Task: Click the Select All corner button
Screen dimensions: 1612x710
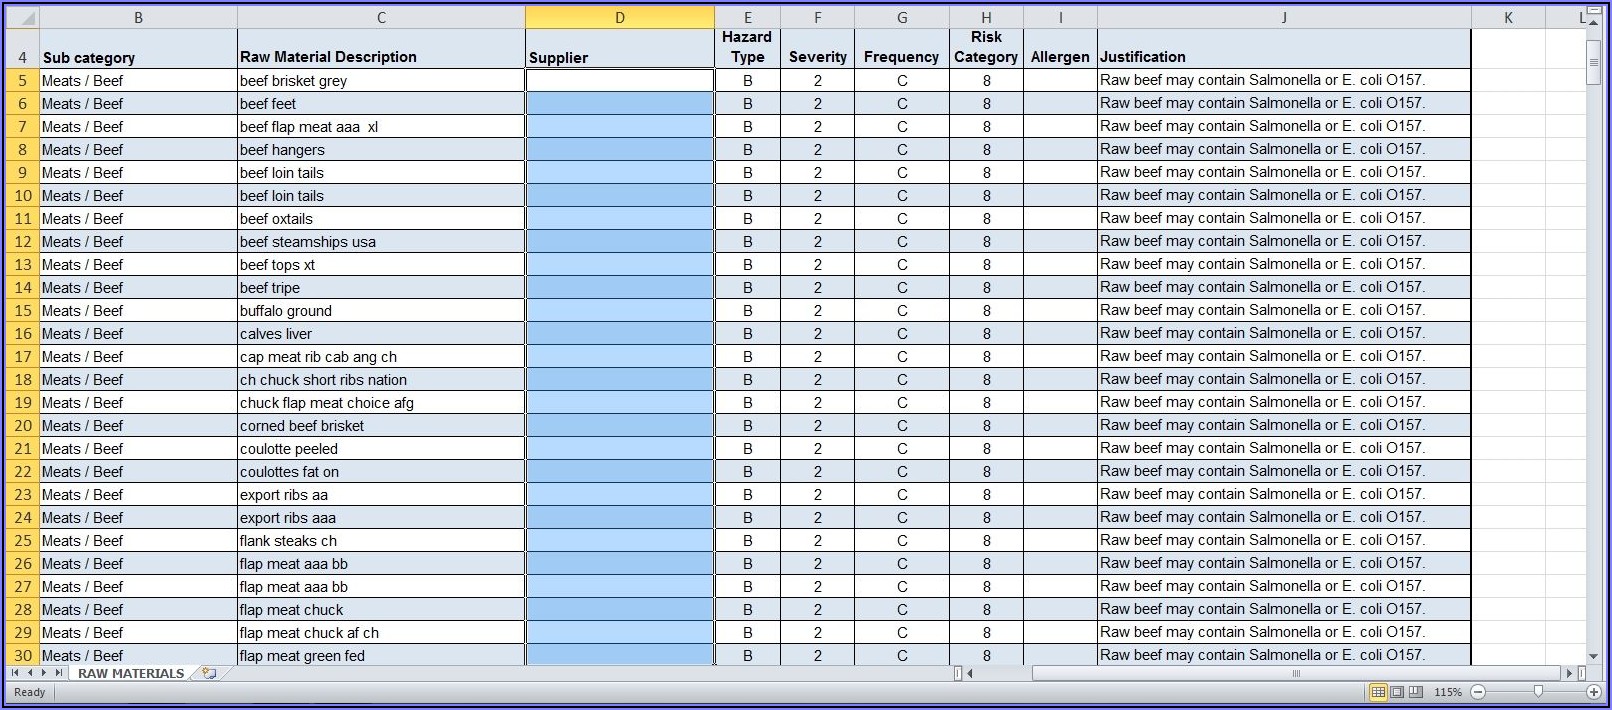Action: click(22, 17)
